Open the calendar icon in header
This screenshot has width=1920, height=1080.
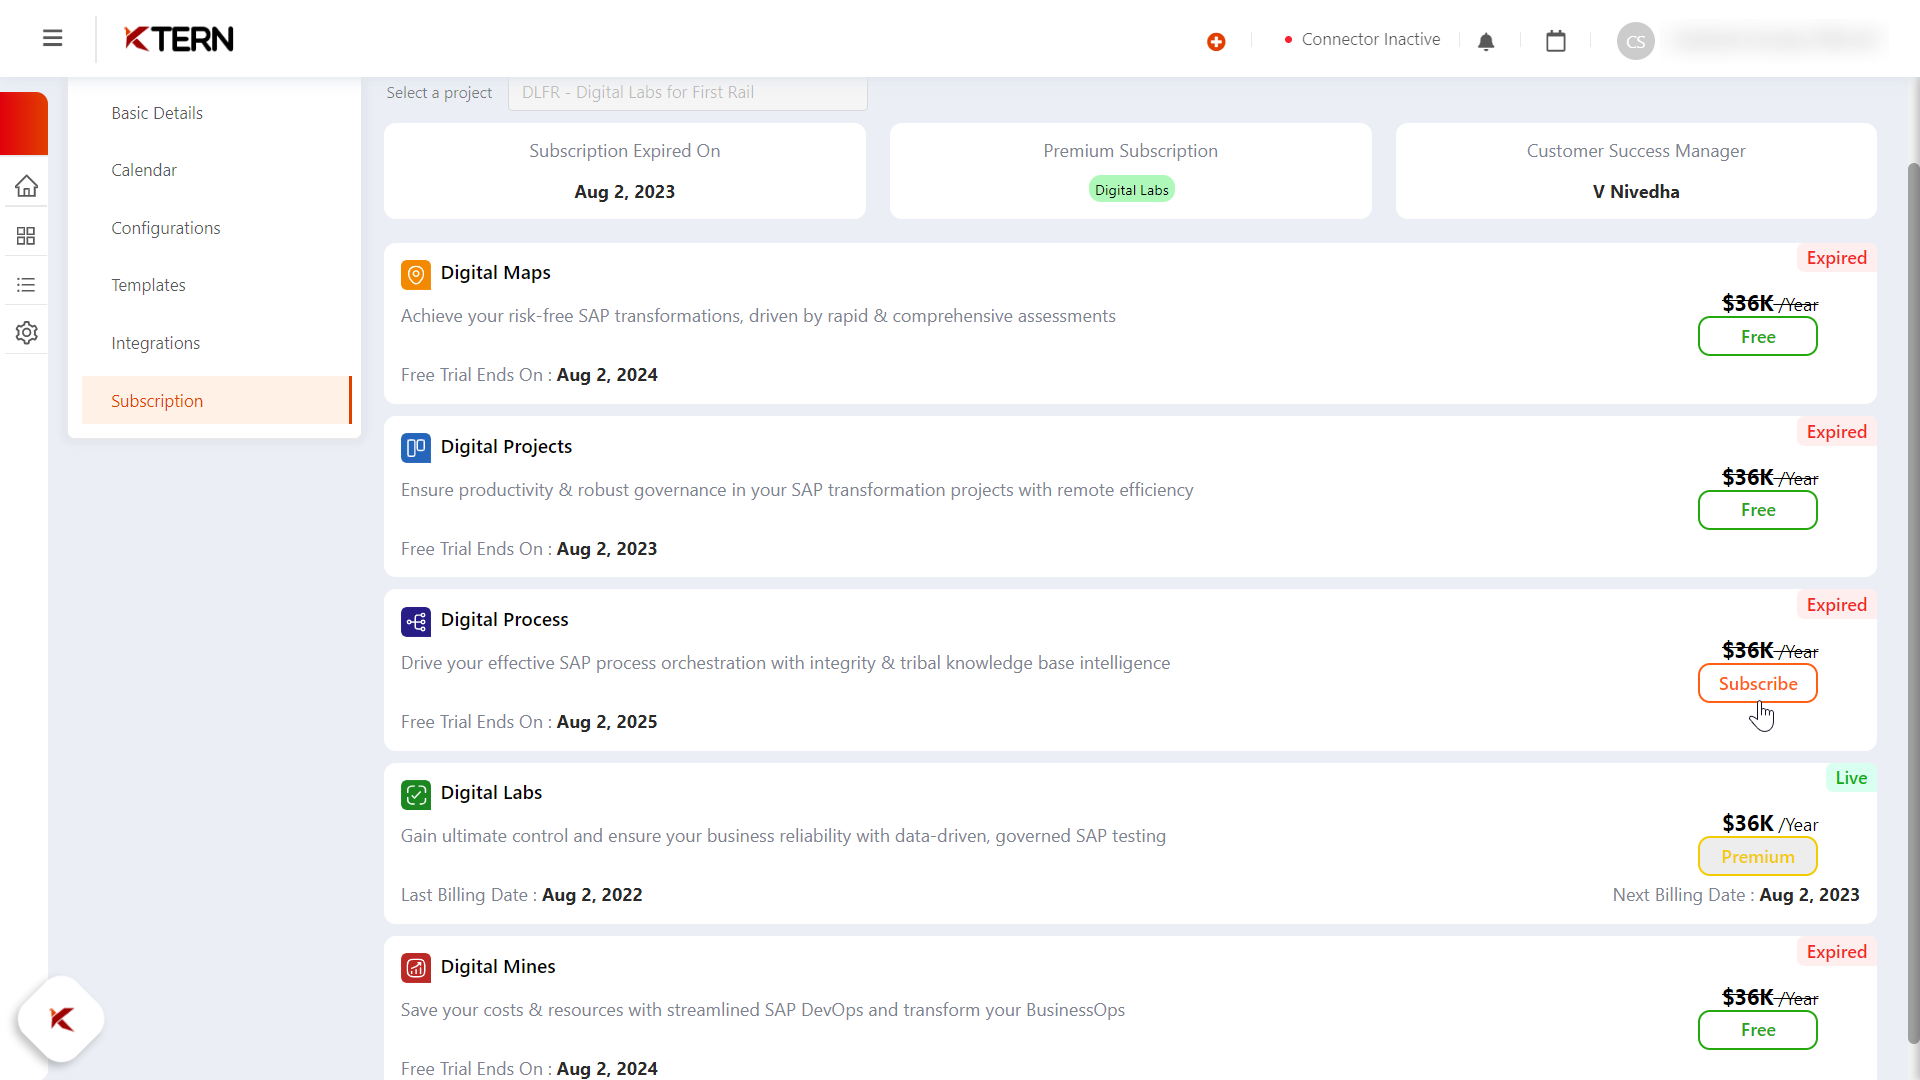coord(1556,41)
